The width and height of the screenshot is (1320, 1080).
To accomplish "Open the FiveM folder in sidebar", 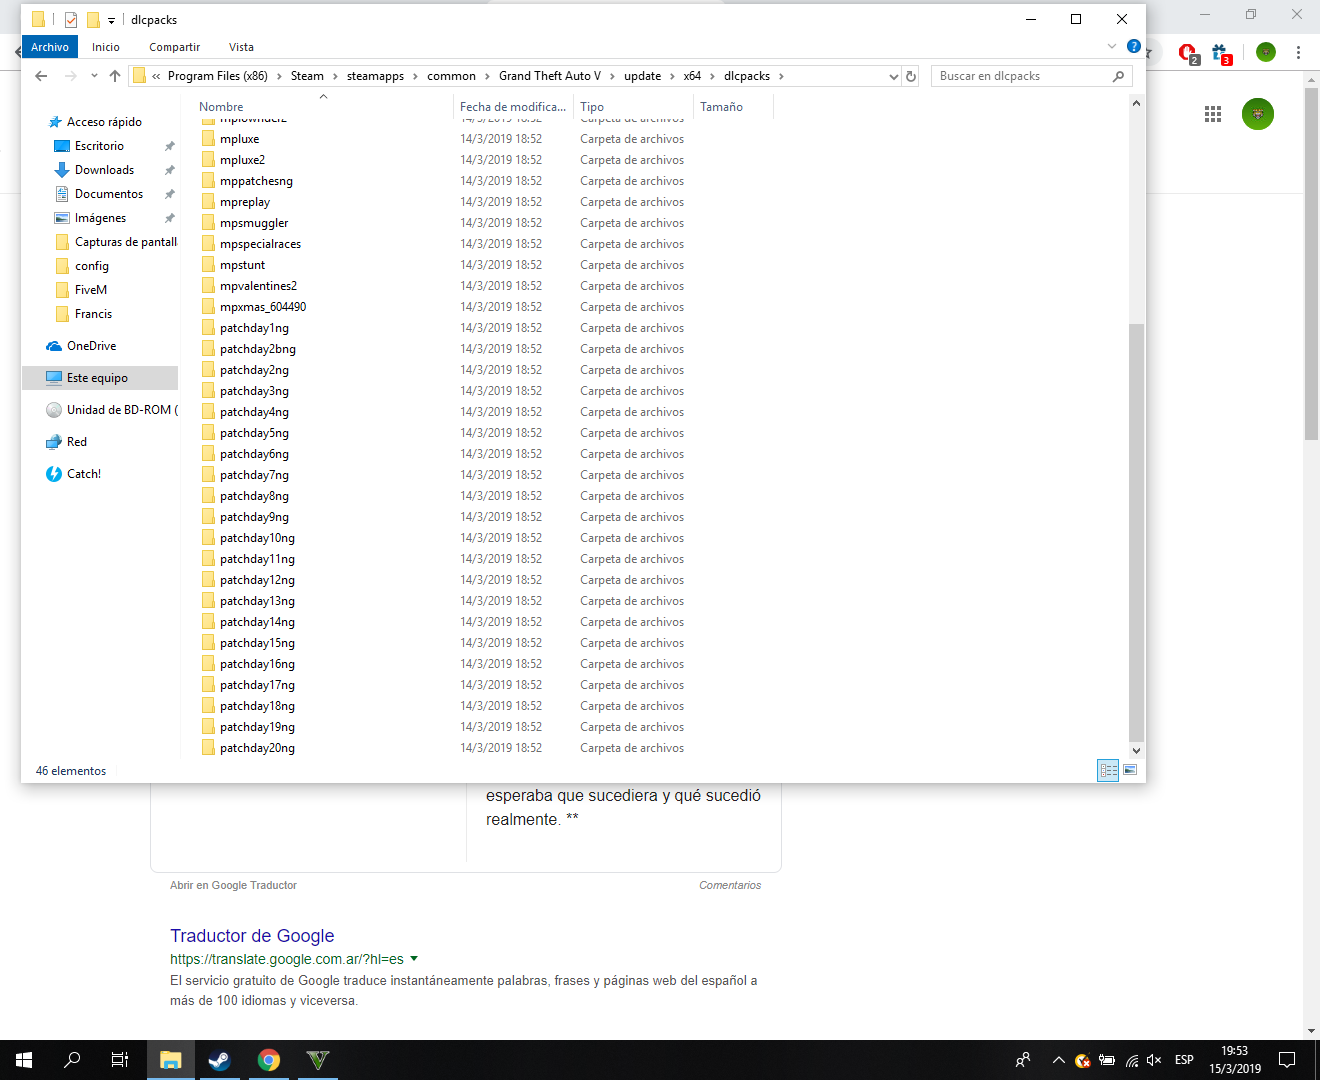I will pos(90,290).
